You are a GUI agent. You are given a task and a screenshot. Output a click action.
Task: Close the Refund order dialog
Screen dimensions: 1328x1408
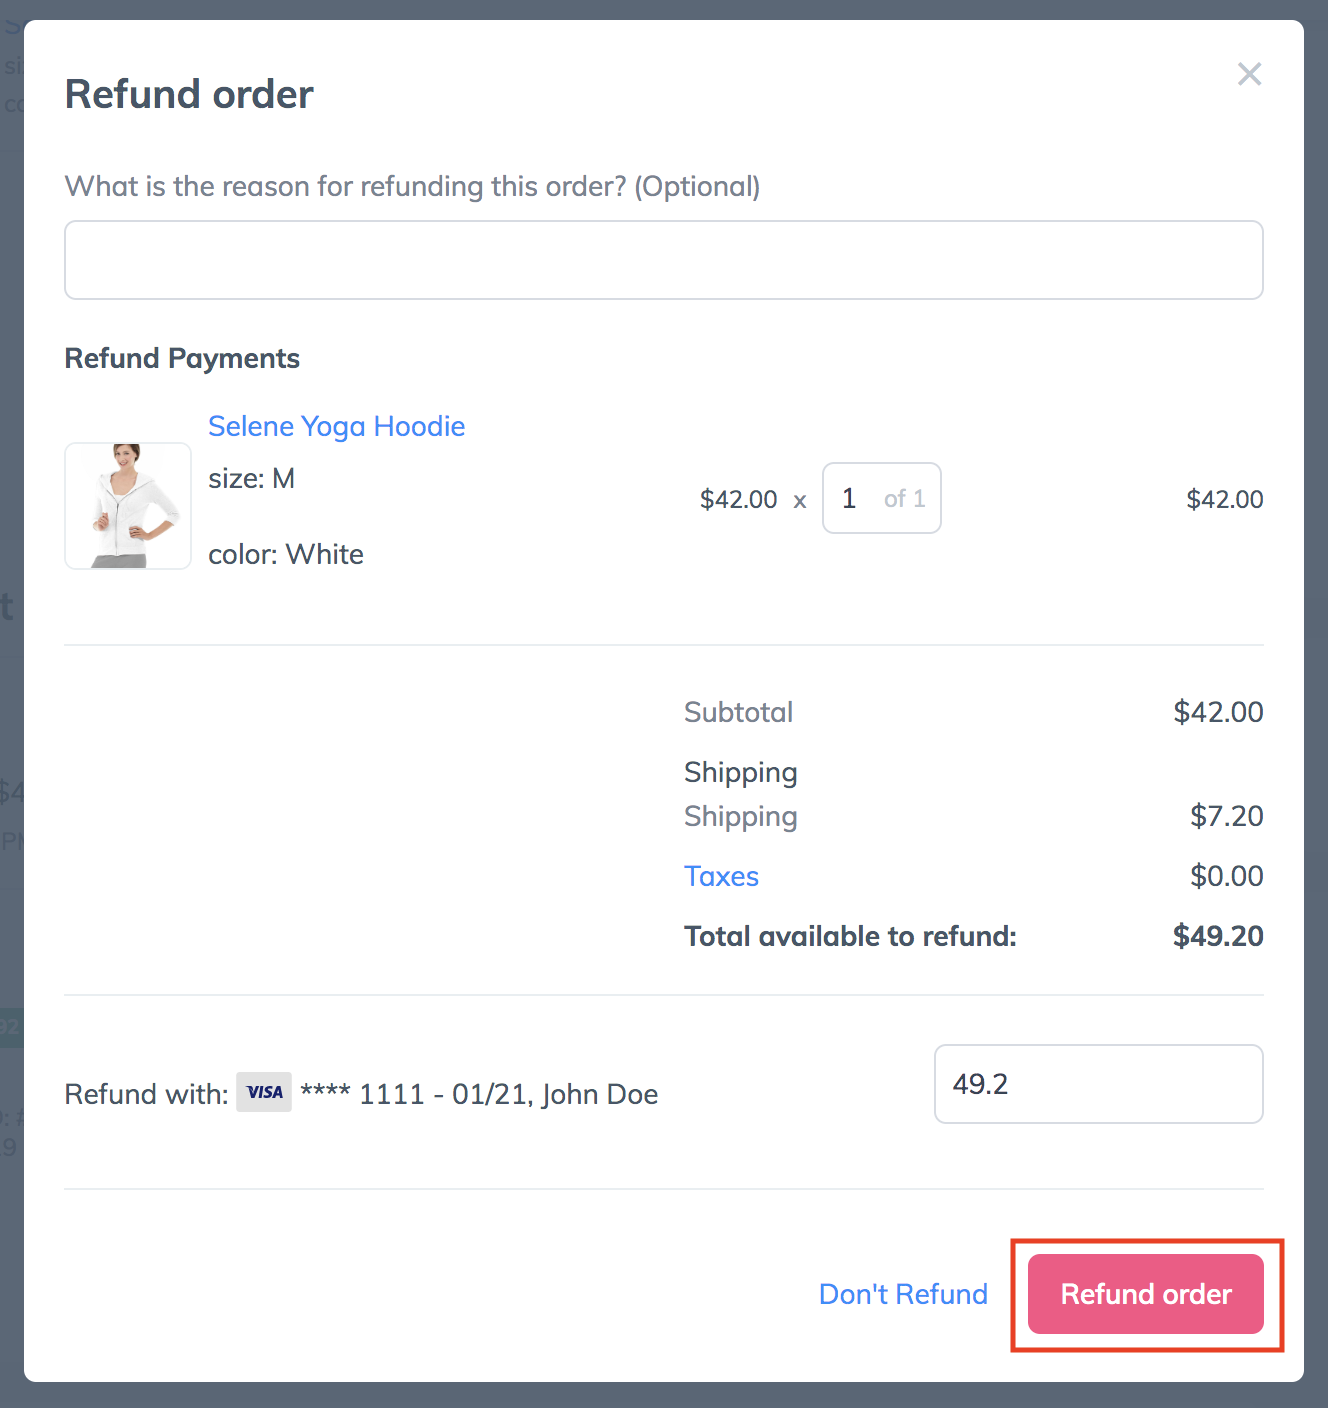click(1249, 74)
